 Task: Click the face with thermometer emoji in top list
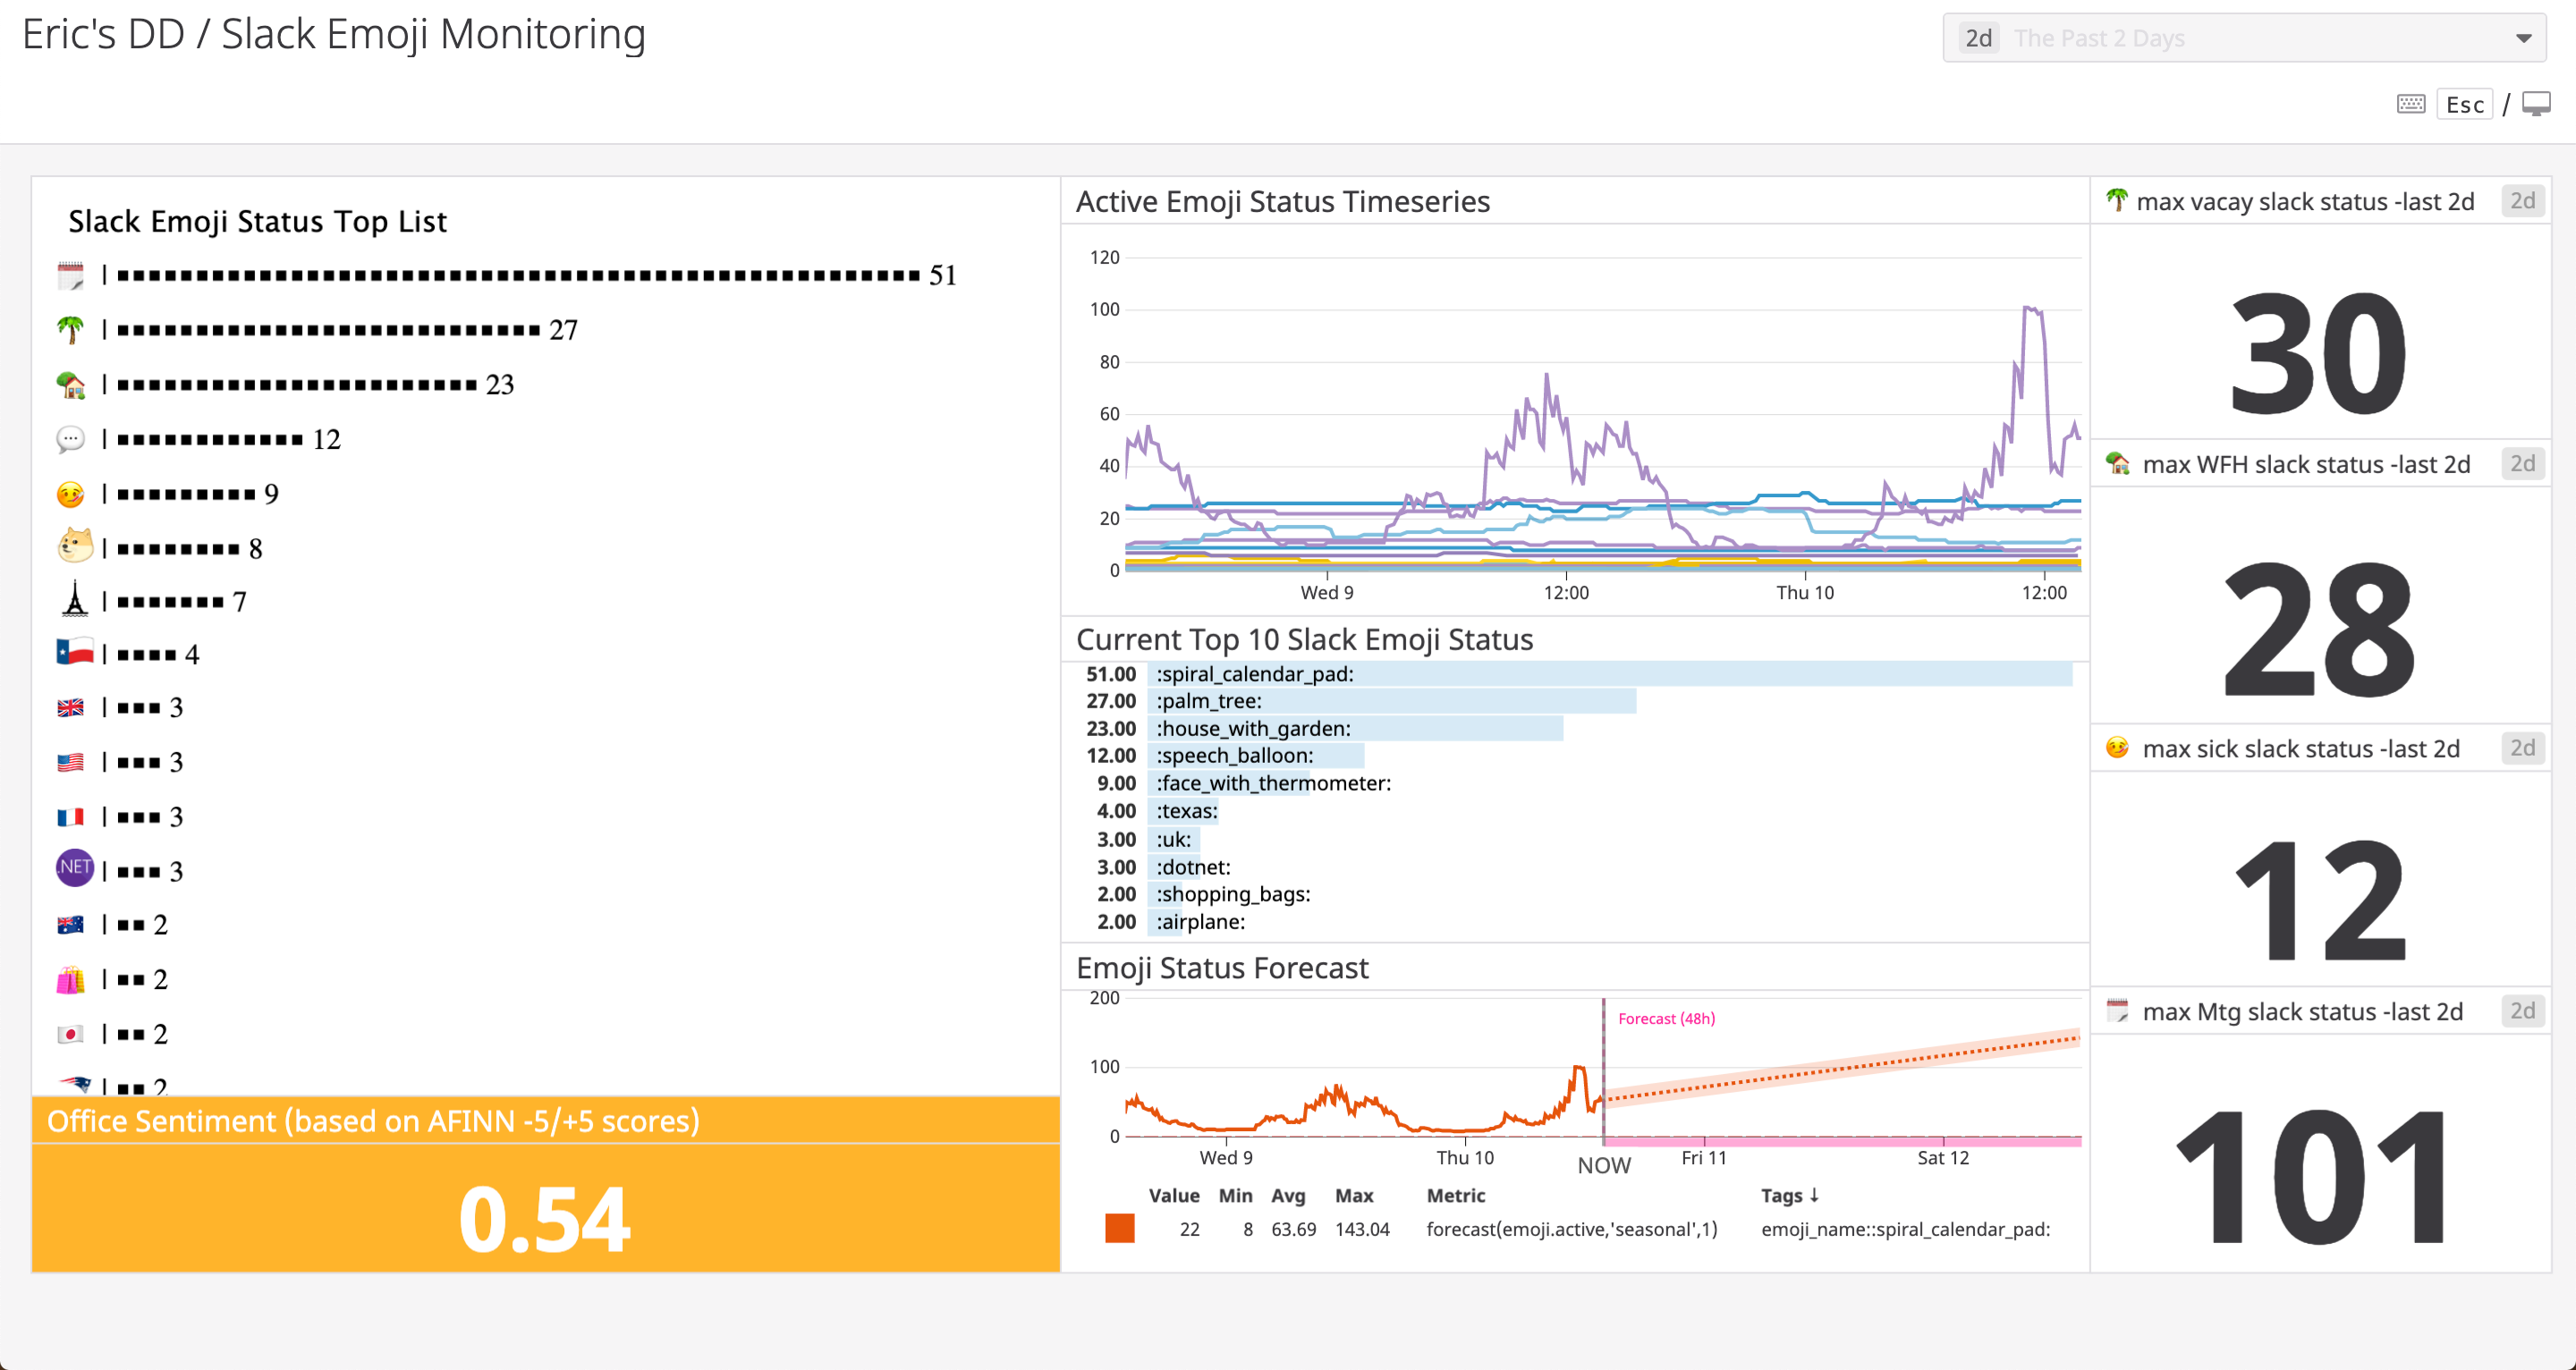pyautogui.click(x=71, y=494)
